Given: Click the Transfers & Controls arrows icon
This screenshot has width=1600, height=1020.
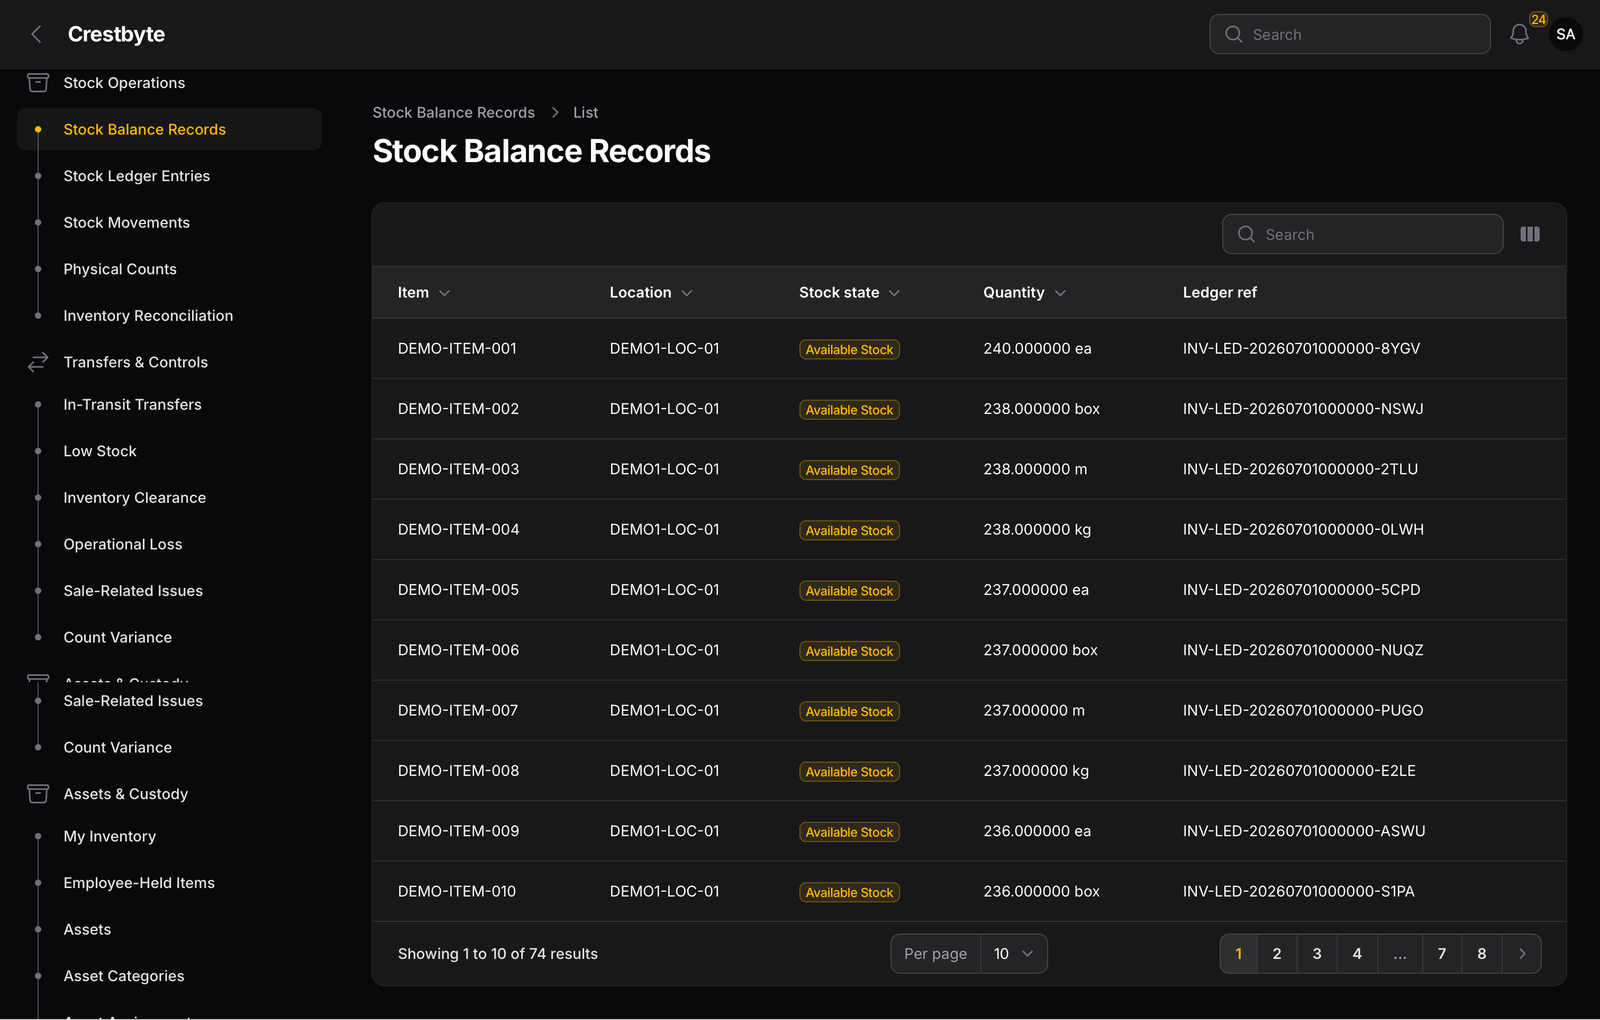Looking at the screenshot, I should tap(38, 362).
